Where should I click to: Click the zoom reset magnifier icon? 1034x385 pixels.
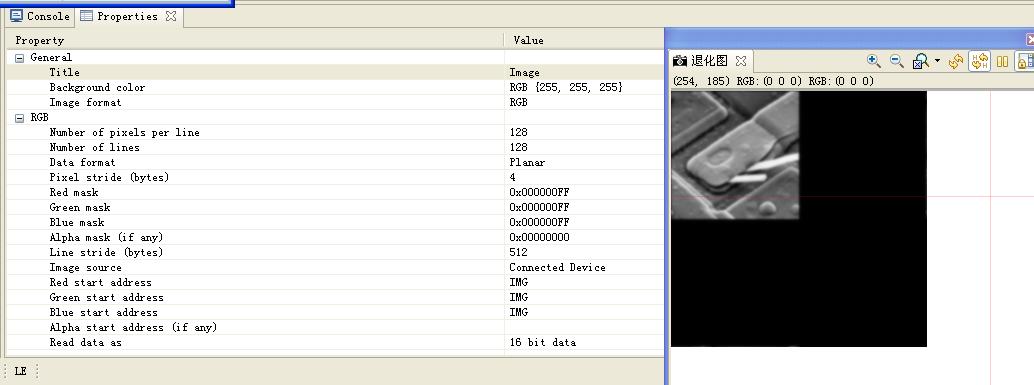[x=921, y=62]
